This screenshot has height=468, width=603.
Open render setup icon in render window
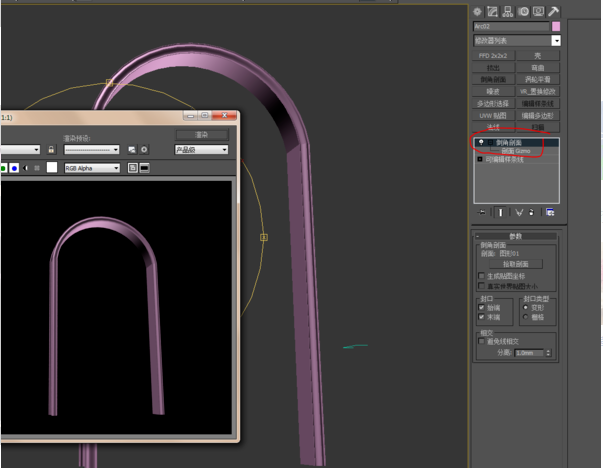(x=132, y=149)
